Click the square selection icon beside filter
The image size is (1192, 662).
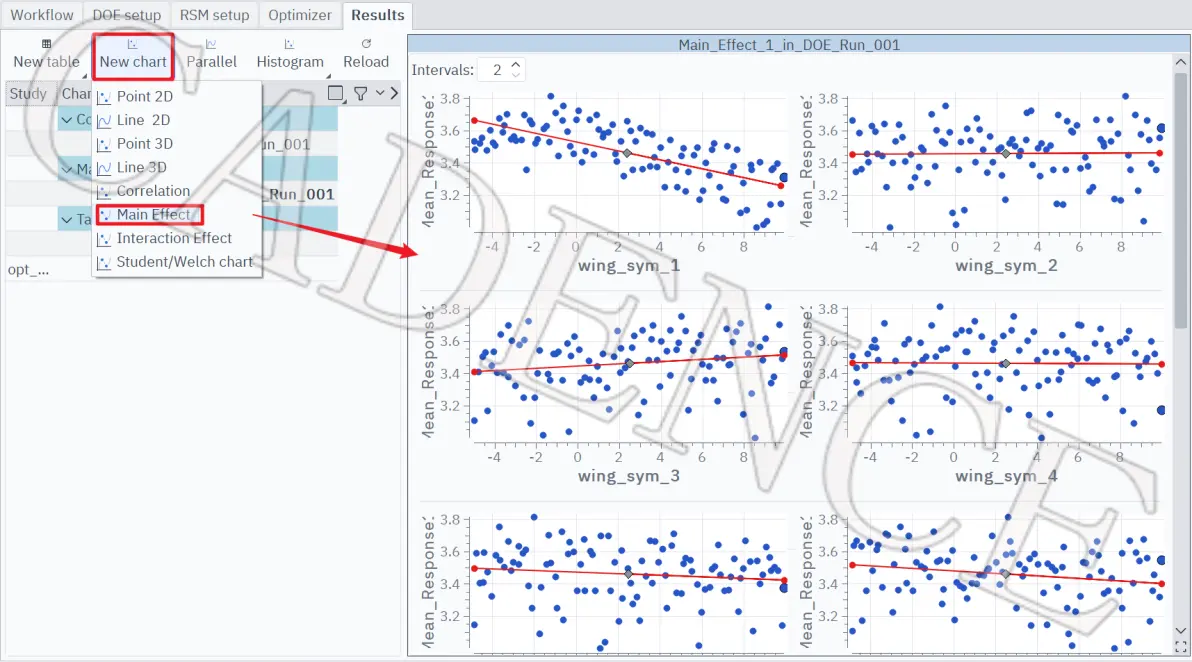coord(335,93)
